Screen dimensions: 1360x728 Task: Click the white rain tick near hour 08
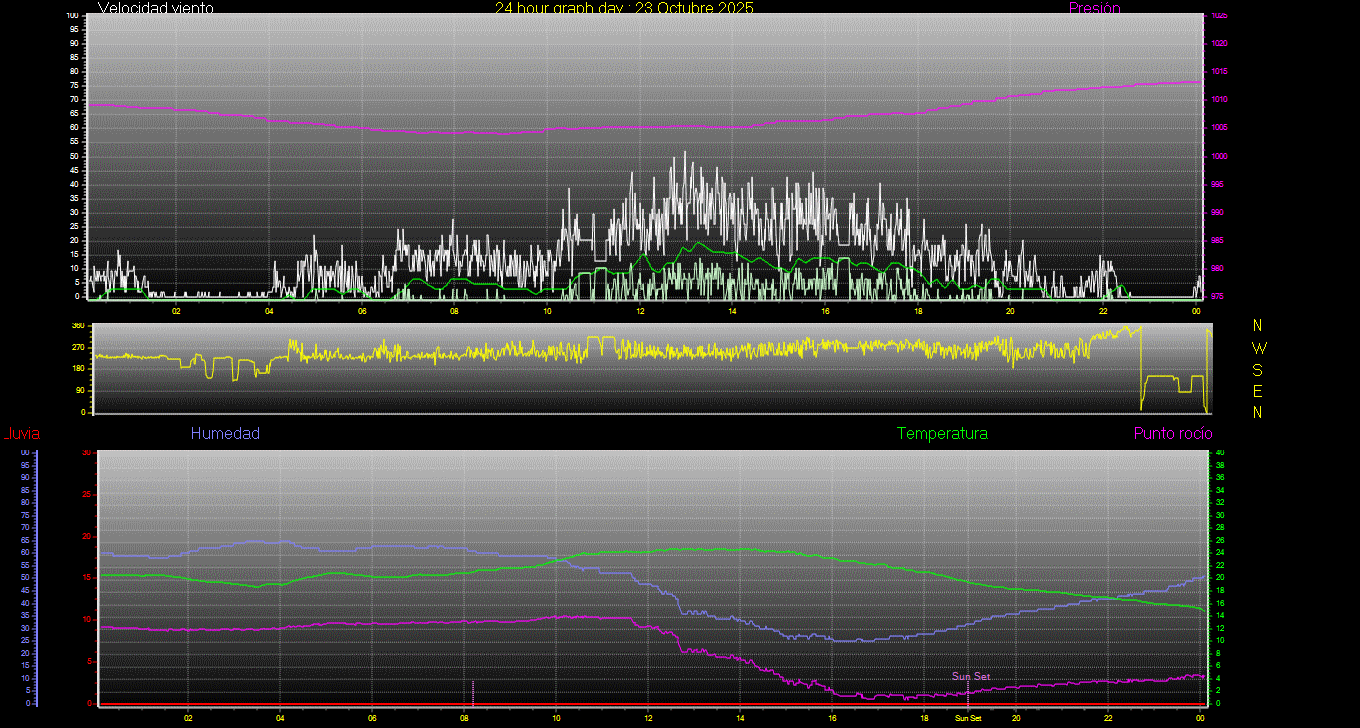[473, 691]
